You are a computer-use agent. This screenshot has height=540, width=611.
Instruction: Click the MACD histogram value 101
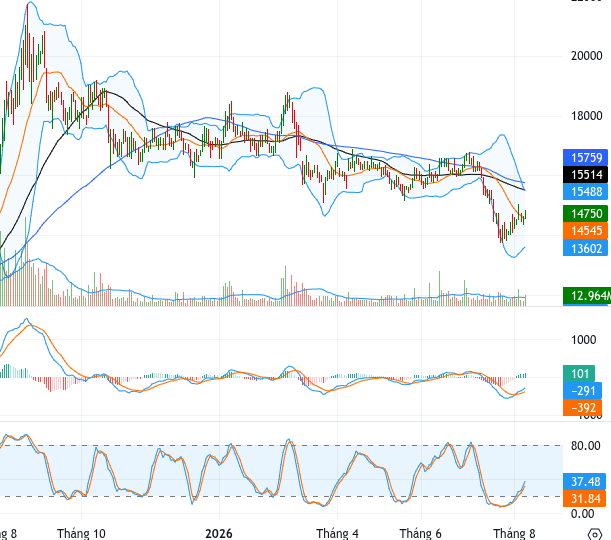(x=579, y=374)
